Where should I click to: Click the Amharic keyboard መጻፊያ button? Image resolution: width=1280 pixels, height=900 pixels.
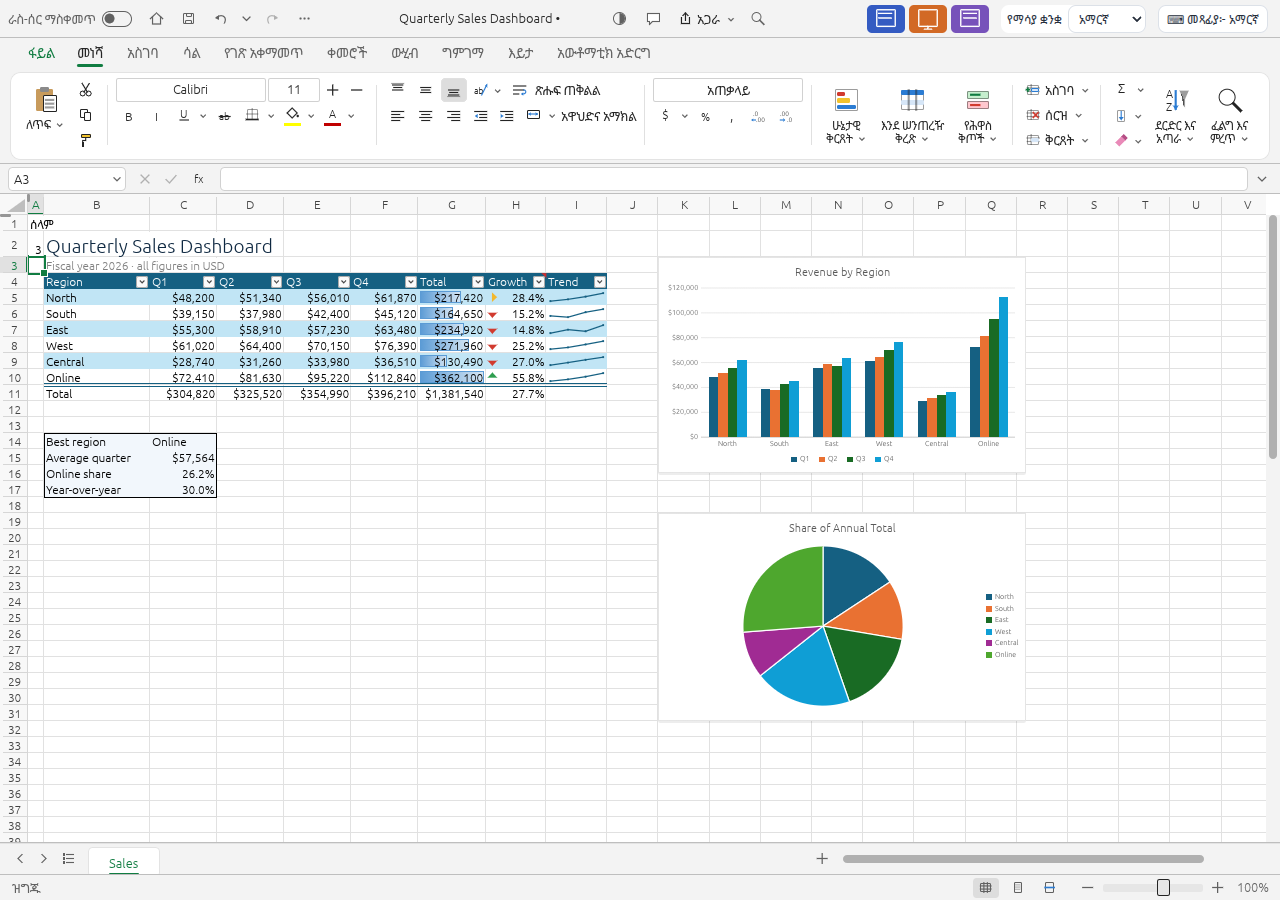(1213, 19)
